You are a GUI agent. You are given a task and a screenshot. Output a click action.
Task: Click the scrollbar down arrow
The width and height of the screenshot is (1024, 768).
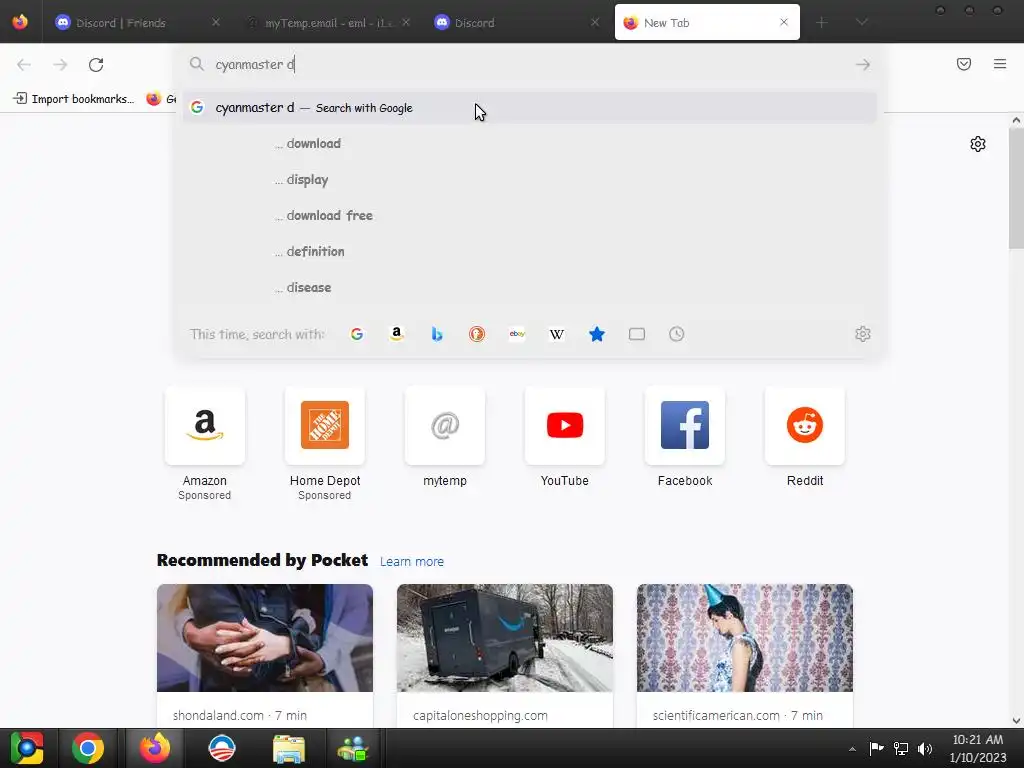point(1016,721)
